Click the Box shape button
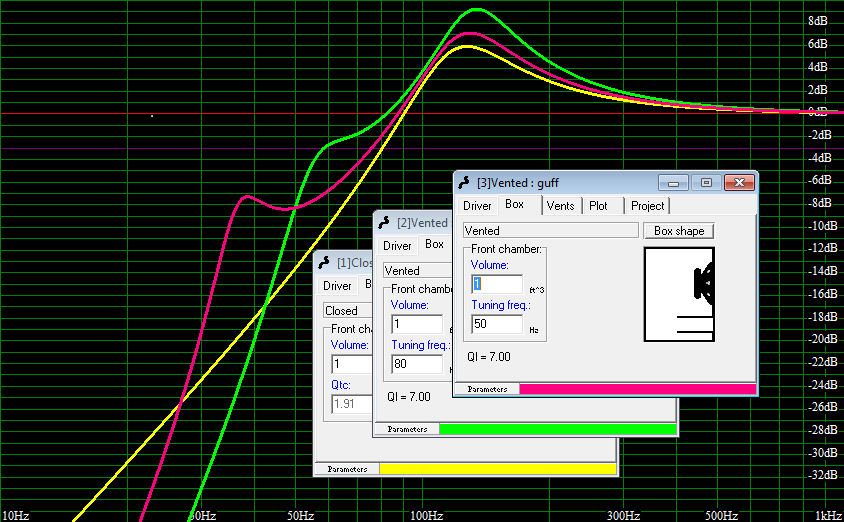This screenshot has height=522, width=844. coord(679,231)
